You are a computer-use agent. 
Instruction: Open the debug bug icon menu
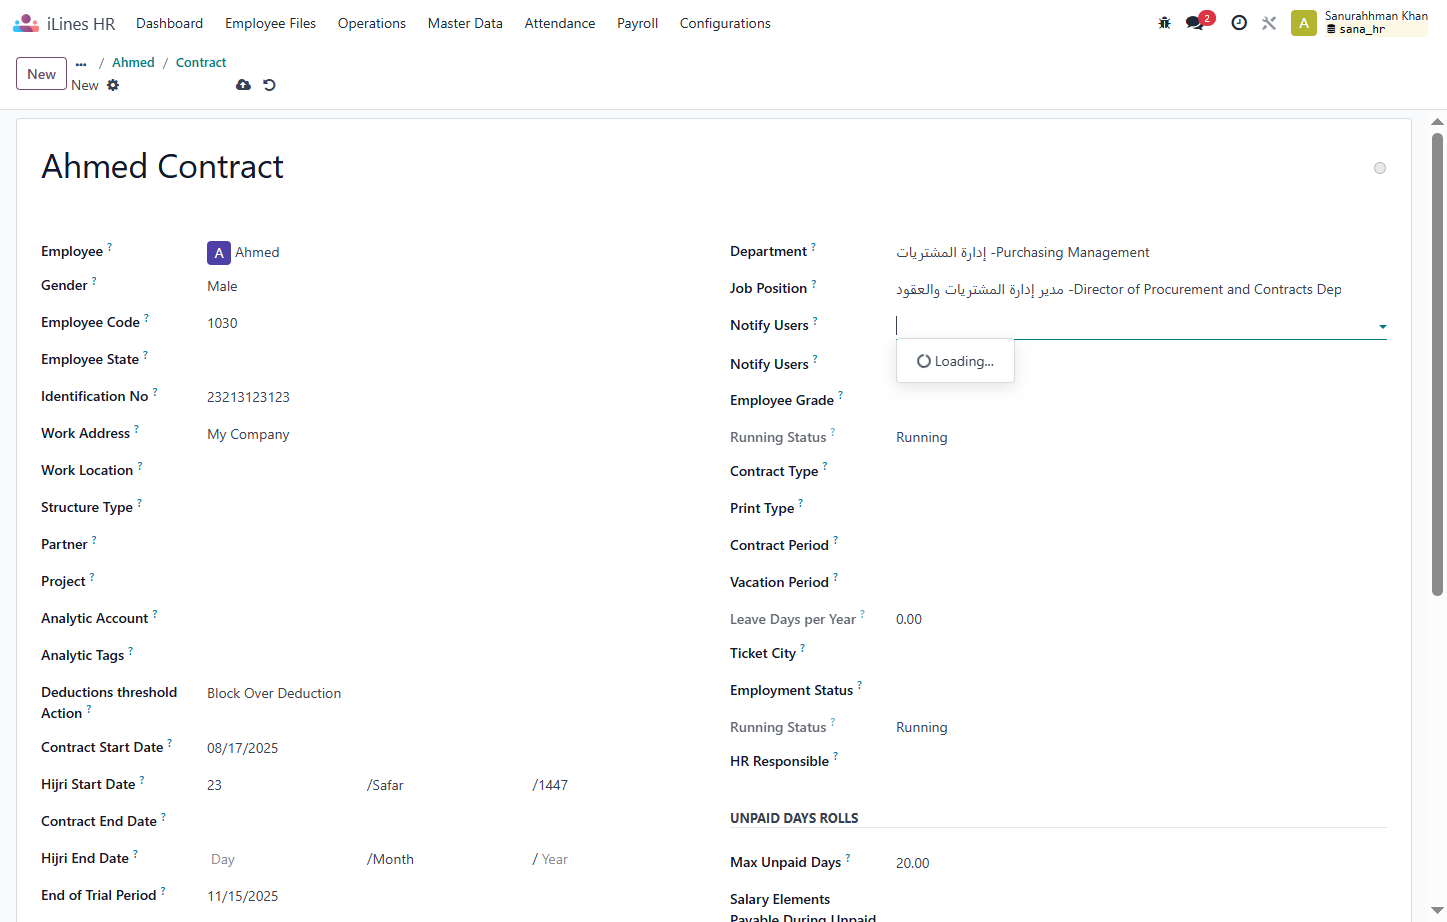tap(1164, 23)
